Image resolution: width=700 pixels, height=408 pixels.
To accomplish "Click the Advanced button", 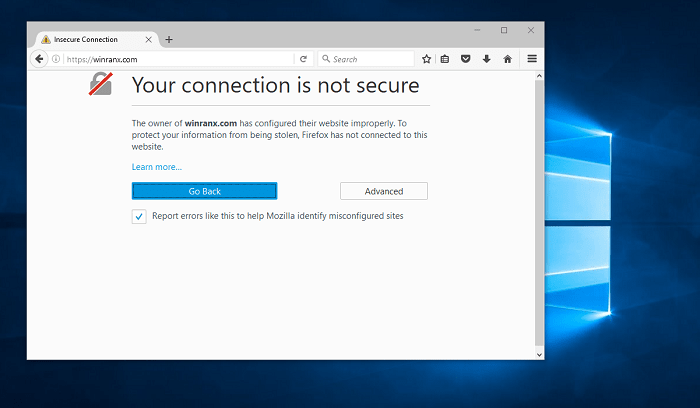I will 384,191.
